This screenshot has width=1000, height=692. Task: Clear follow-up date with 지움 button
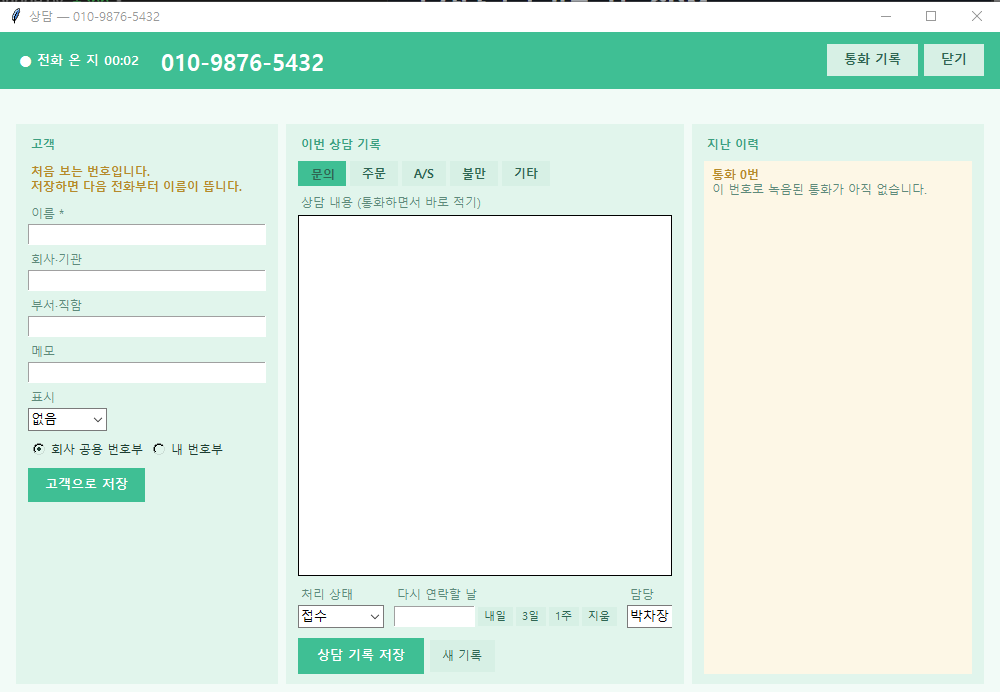point(599,616)
